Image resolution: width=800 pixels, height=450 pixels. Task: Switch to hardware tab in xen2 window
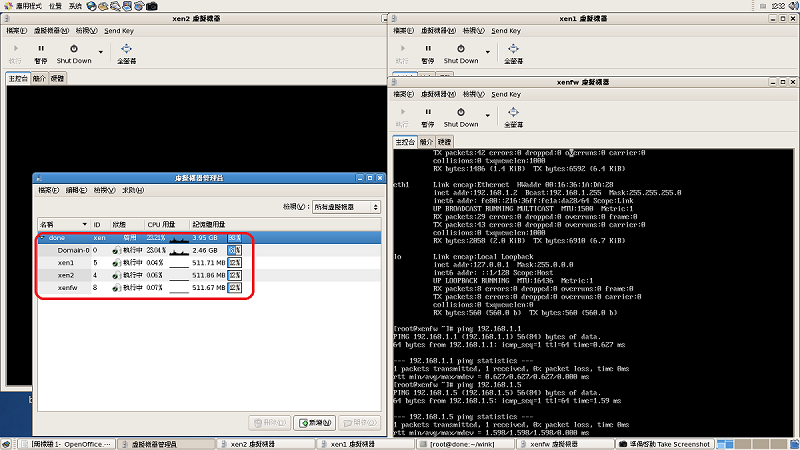(57, 79)
